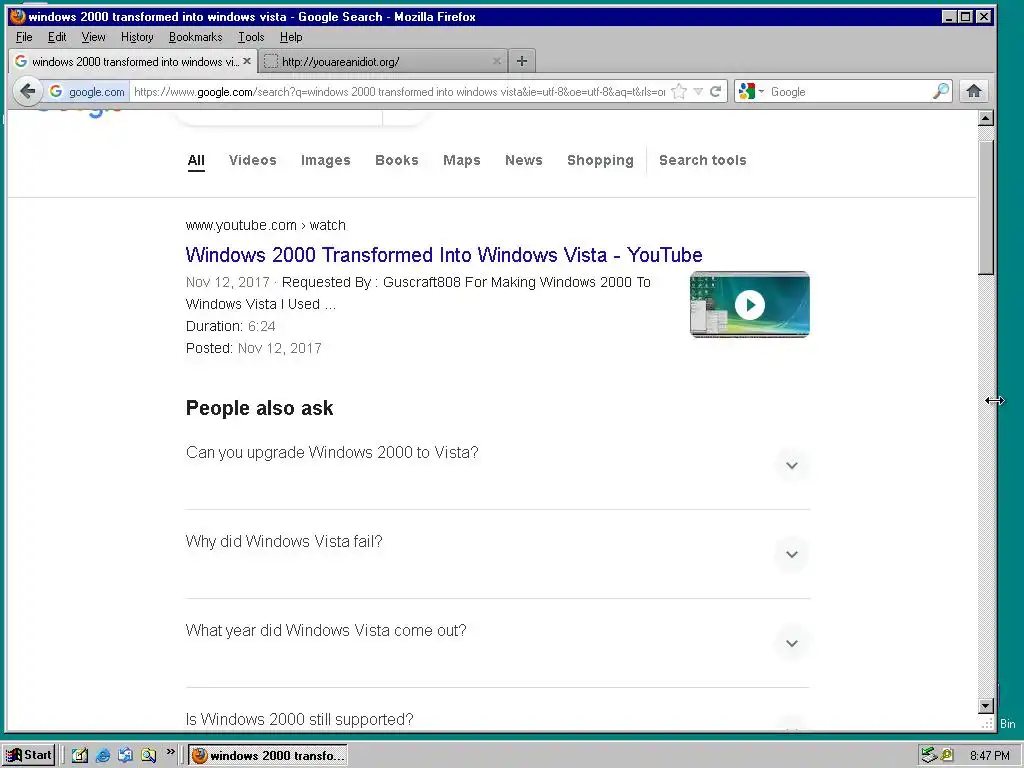The image size is (1024, 768).
Task: Switch to Images search results
Action: 325,160
